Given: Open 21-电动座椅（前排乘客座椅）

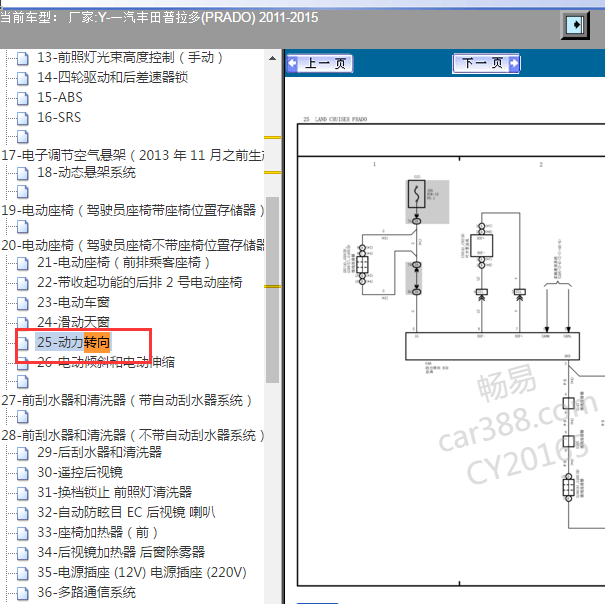Looking at the screenshot, I should [x=123, y=263].
